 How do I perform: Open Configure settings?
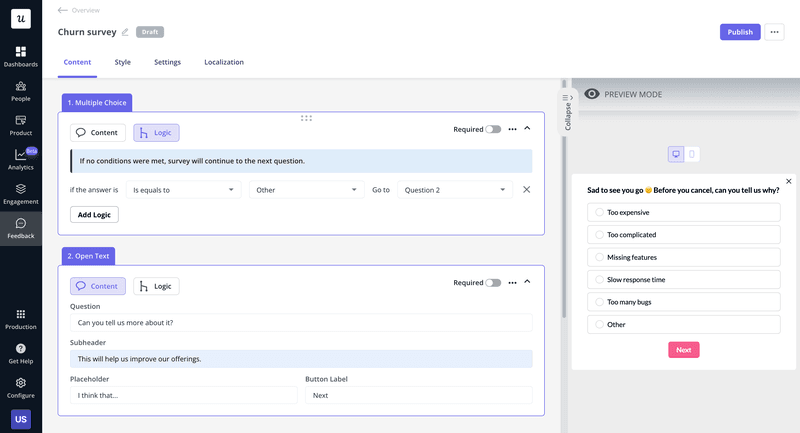(21, 388)
